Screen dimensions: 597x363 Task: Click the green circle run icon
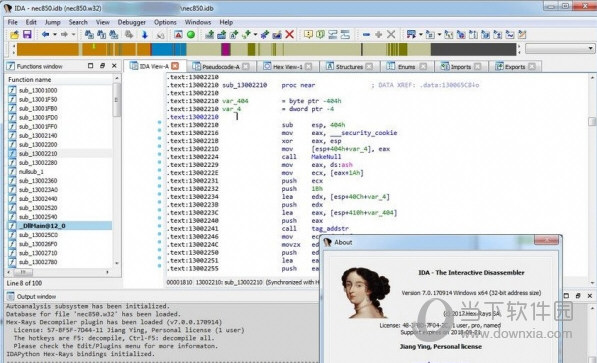pyautogui.click(x=191, y=35)
